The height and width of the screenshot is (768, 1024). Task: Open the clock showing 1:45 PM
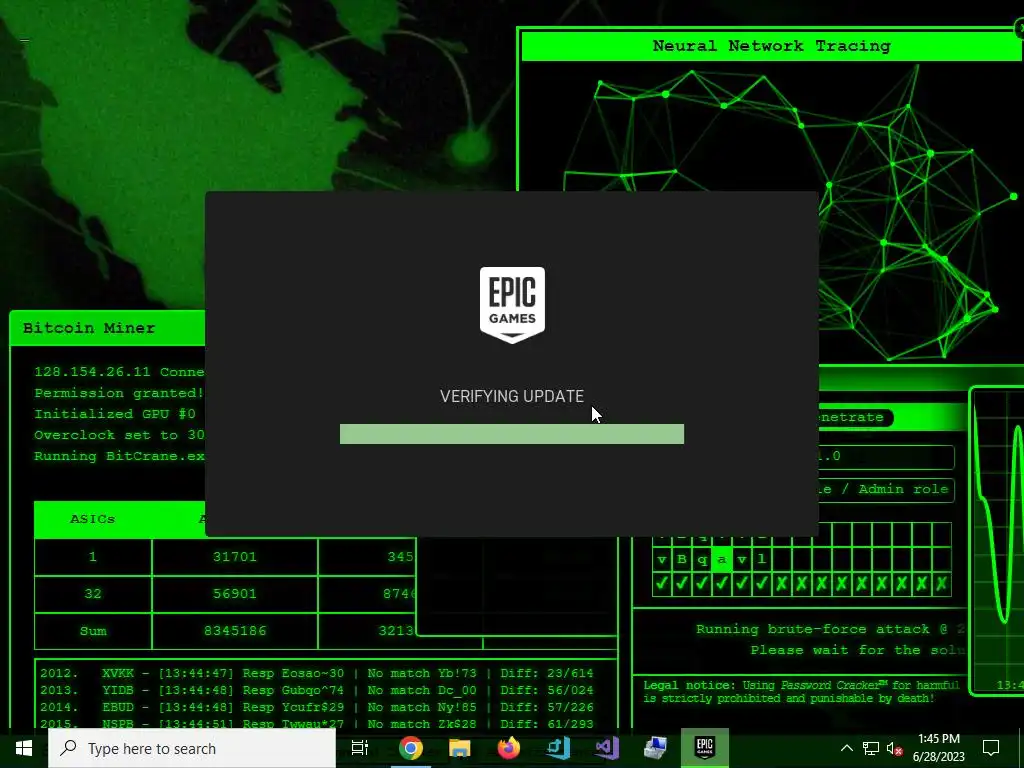click(x=938, y=748)
